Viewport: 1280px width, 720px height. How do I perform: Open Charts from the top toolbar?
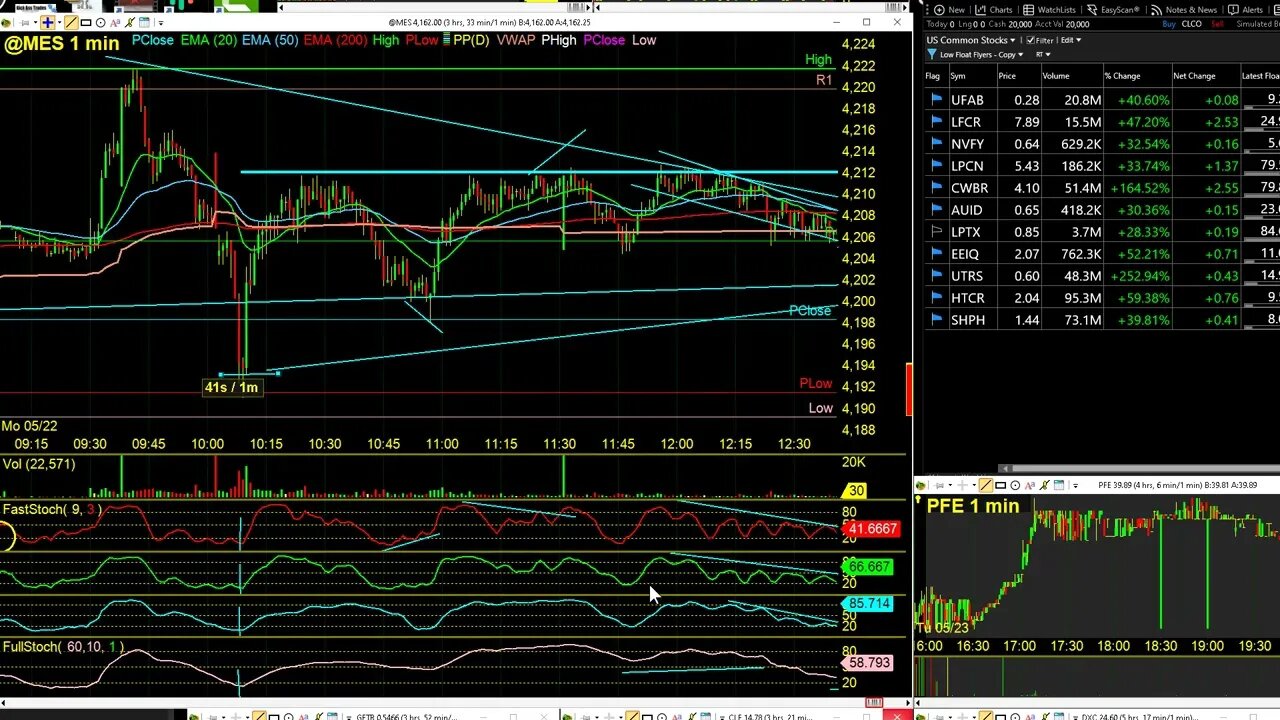click(994, 10)
